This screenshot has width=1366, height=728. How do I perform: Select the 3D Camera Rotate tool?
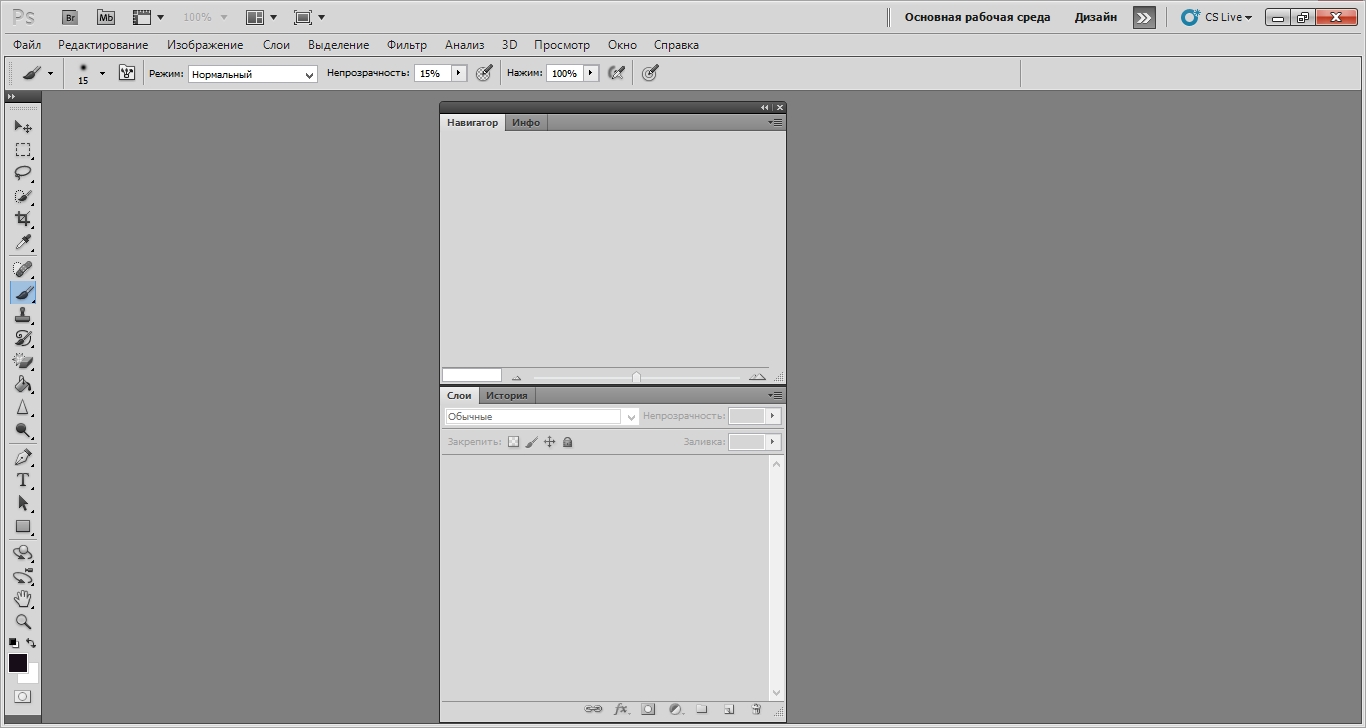[22, 577]
